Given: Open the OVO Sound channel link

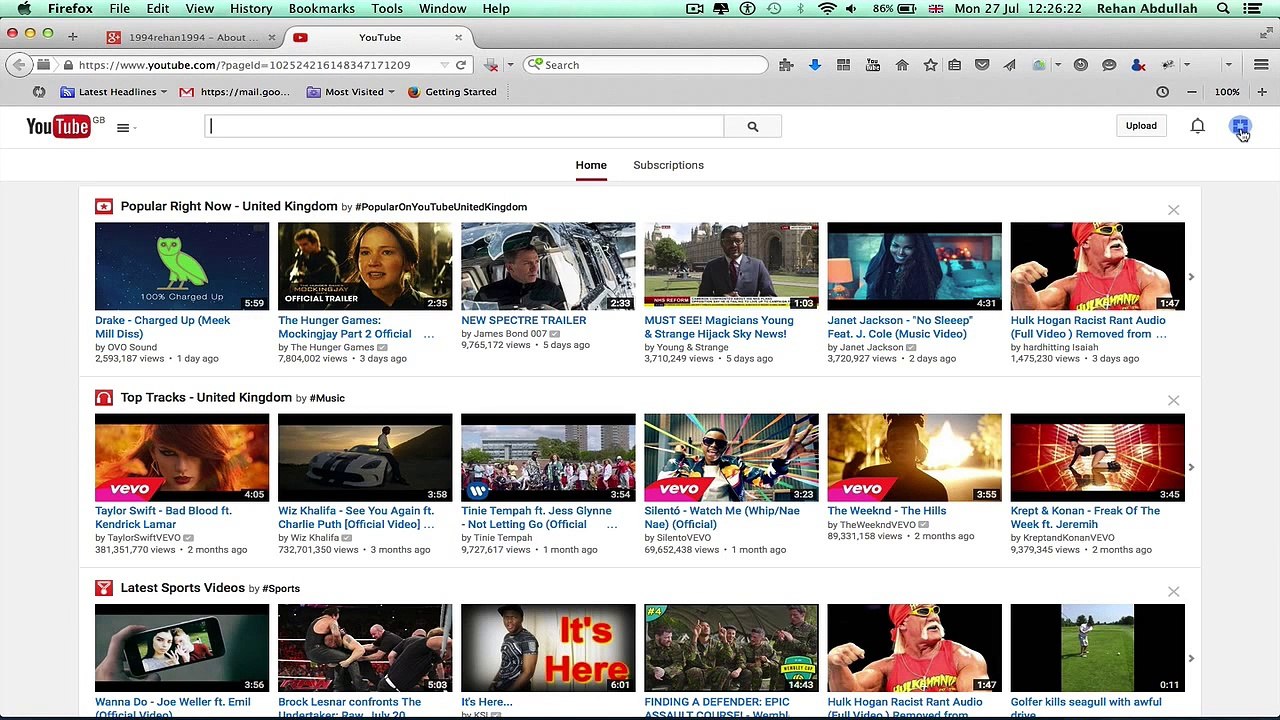Looking at the screenshot, I should (131, 347).
